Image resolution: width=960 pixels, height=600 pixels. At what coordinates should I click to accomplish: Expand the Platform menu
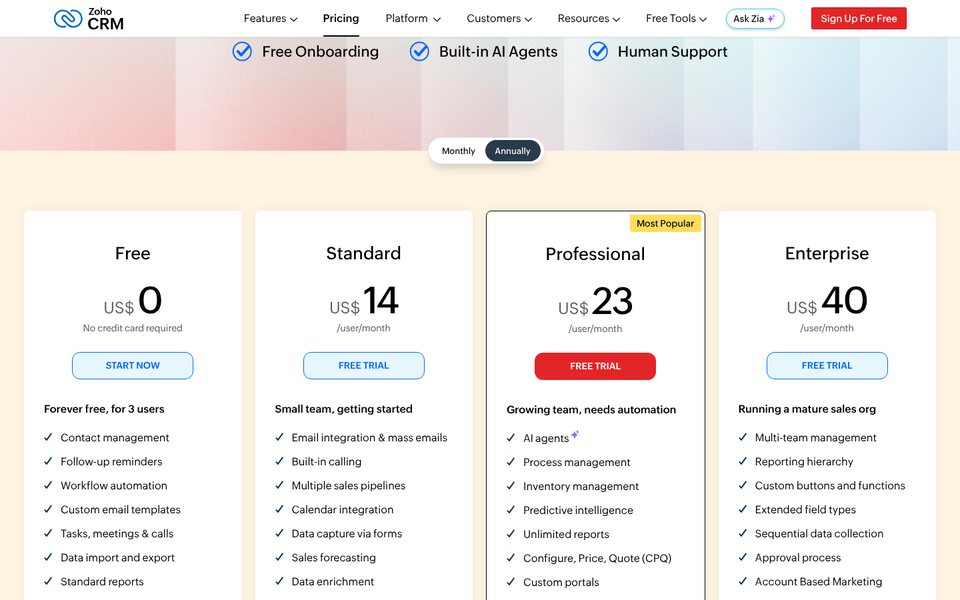[413, 18]
